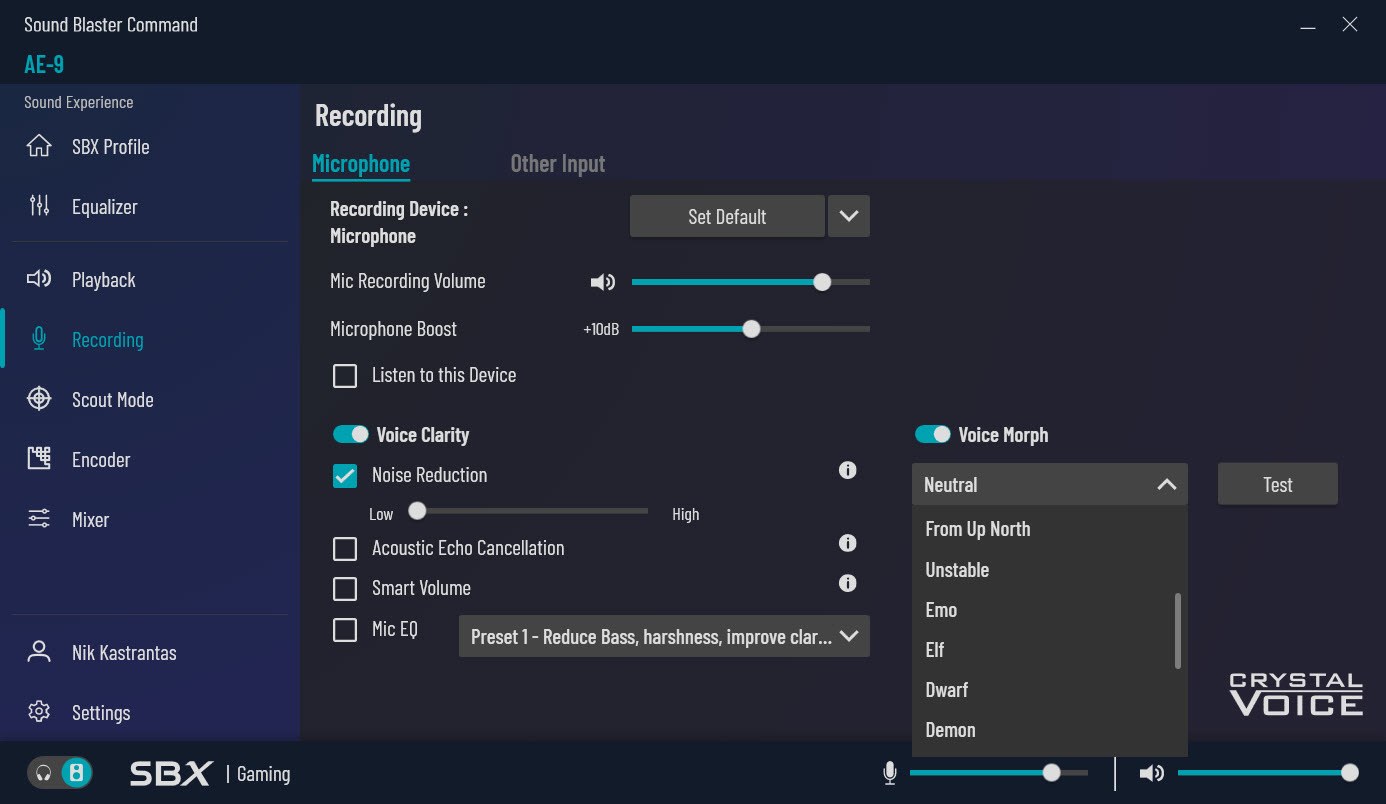Click the Recording microphone icon in sidebar
Image resolution: width=1386 pixels, height=804 pixels.
pos(39,339)
